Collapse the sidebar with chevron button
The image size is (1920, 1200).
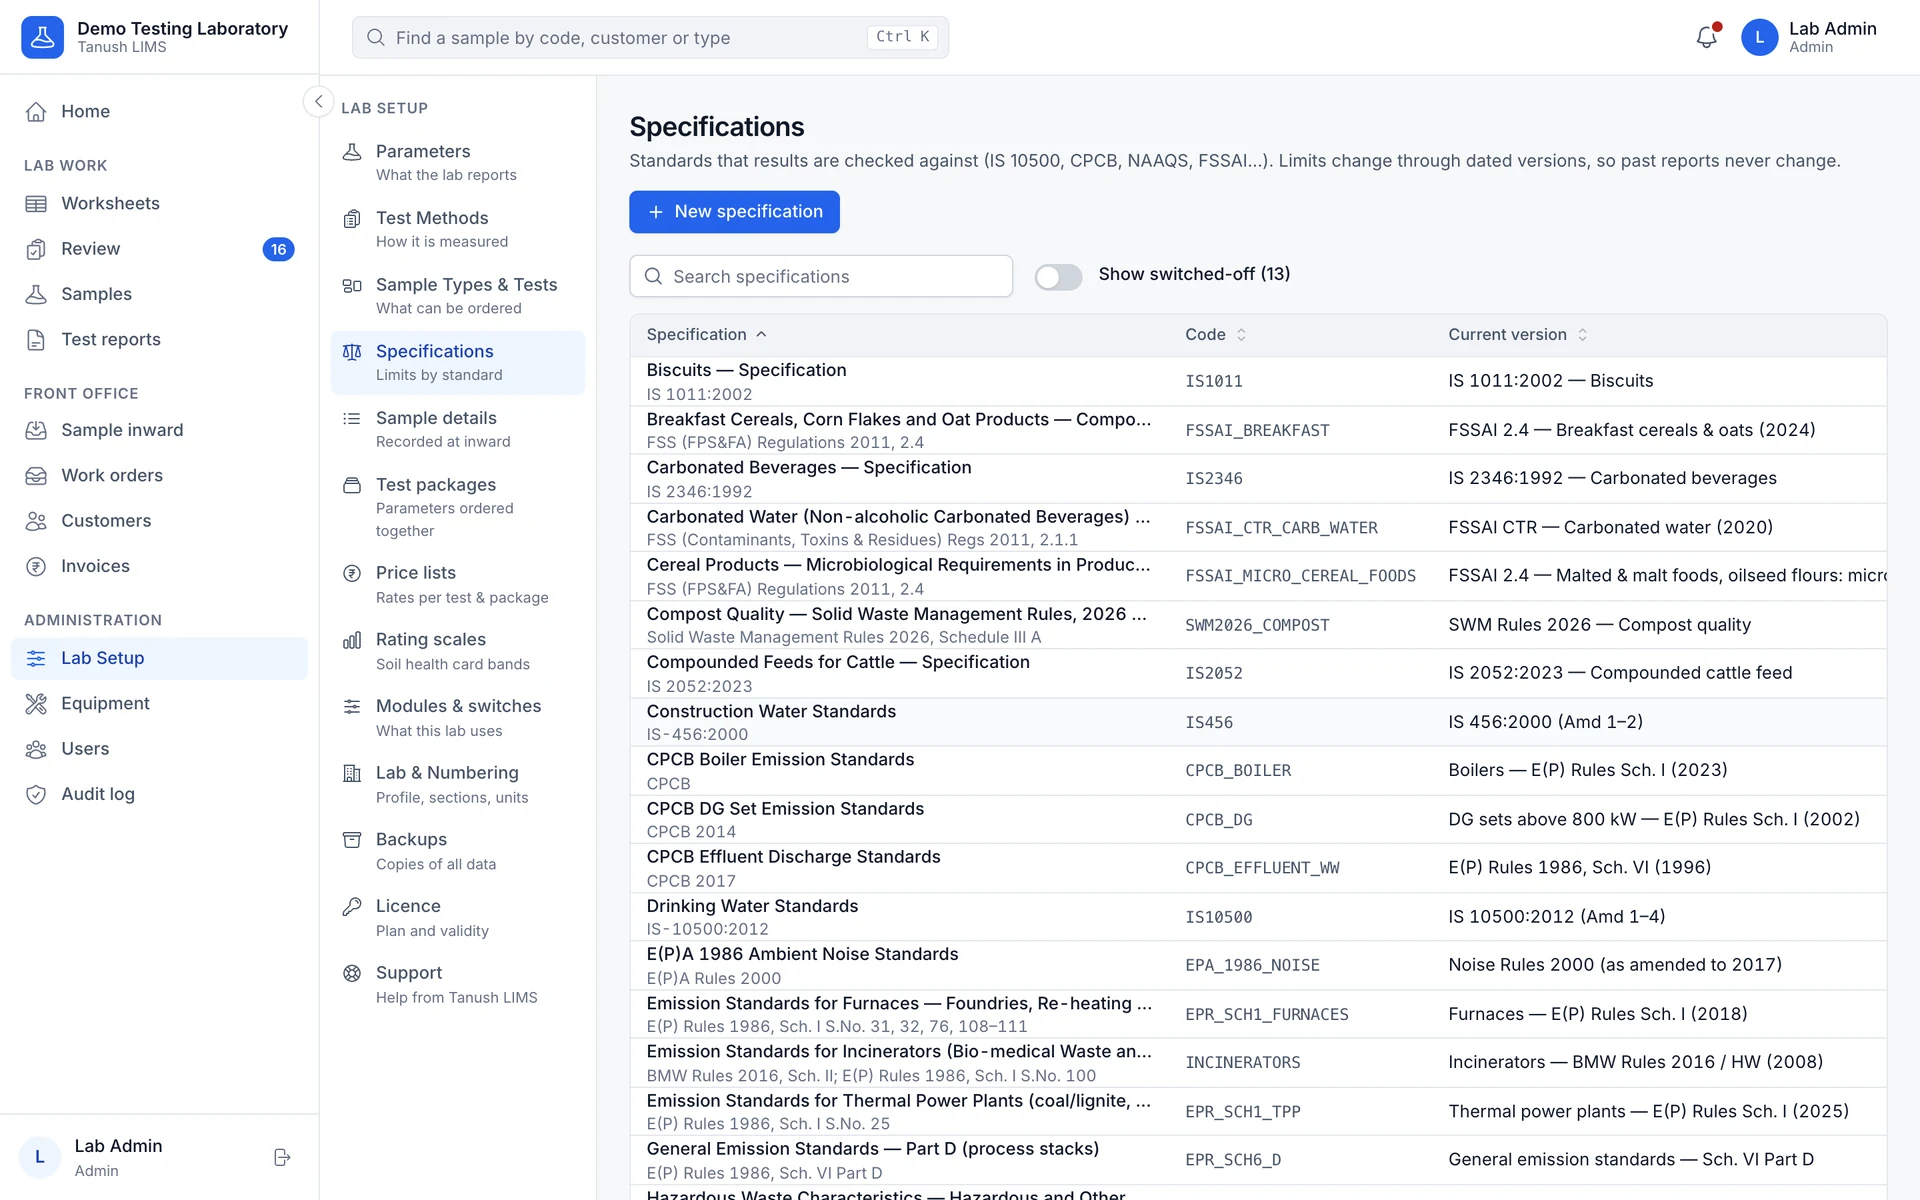tap(318, 101)
